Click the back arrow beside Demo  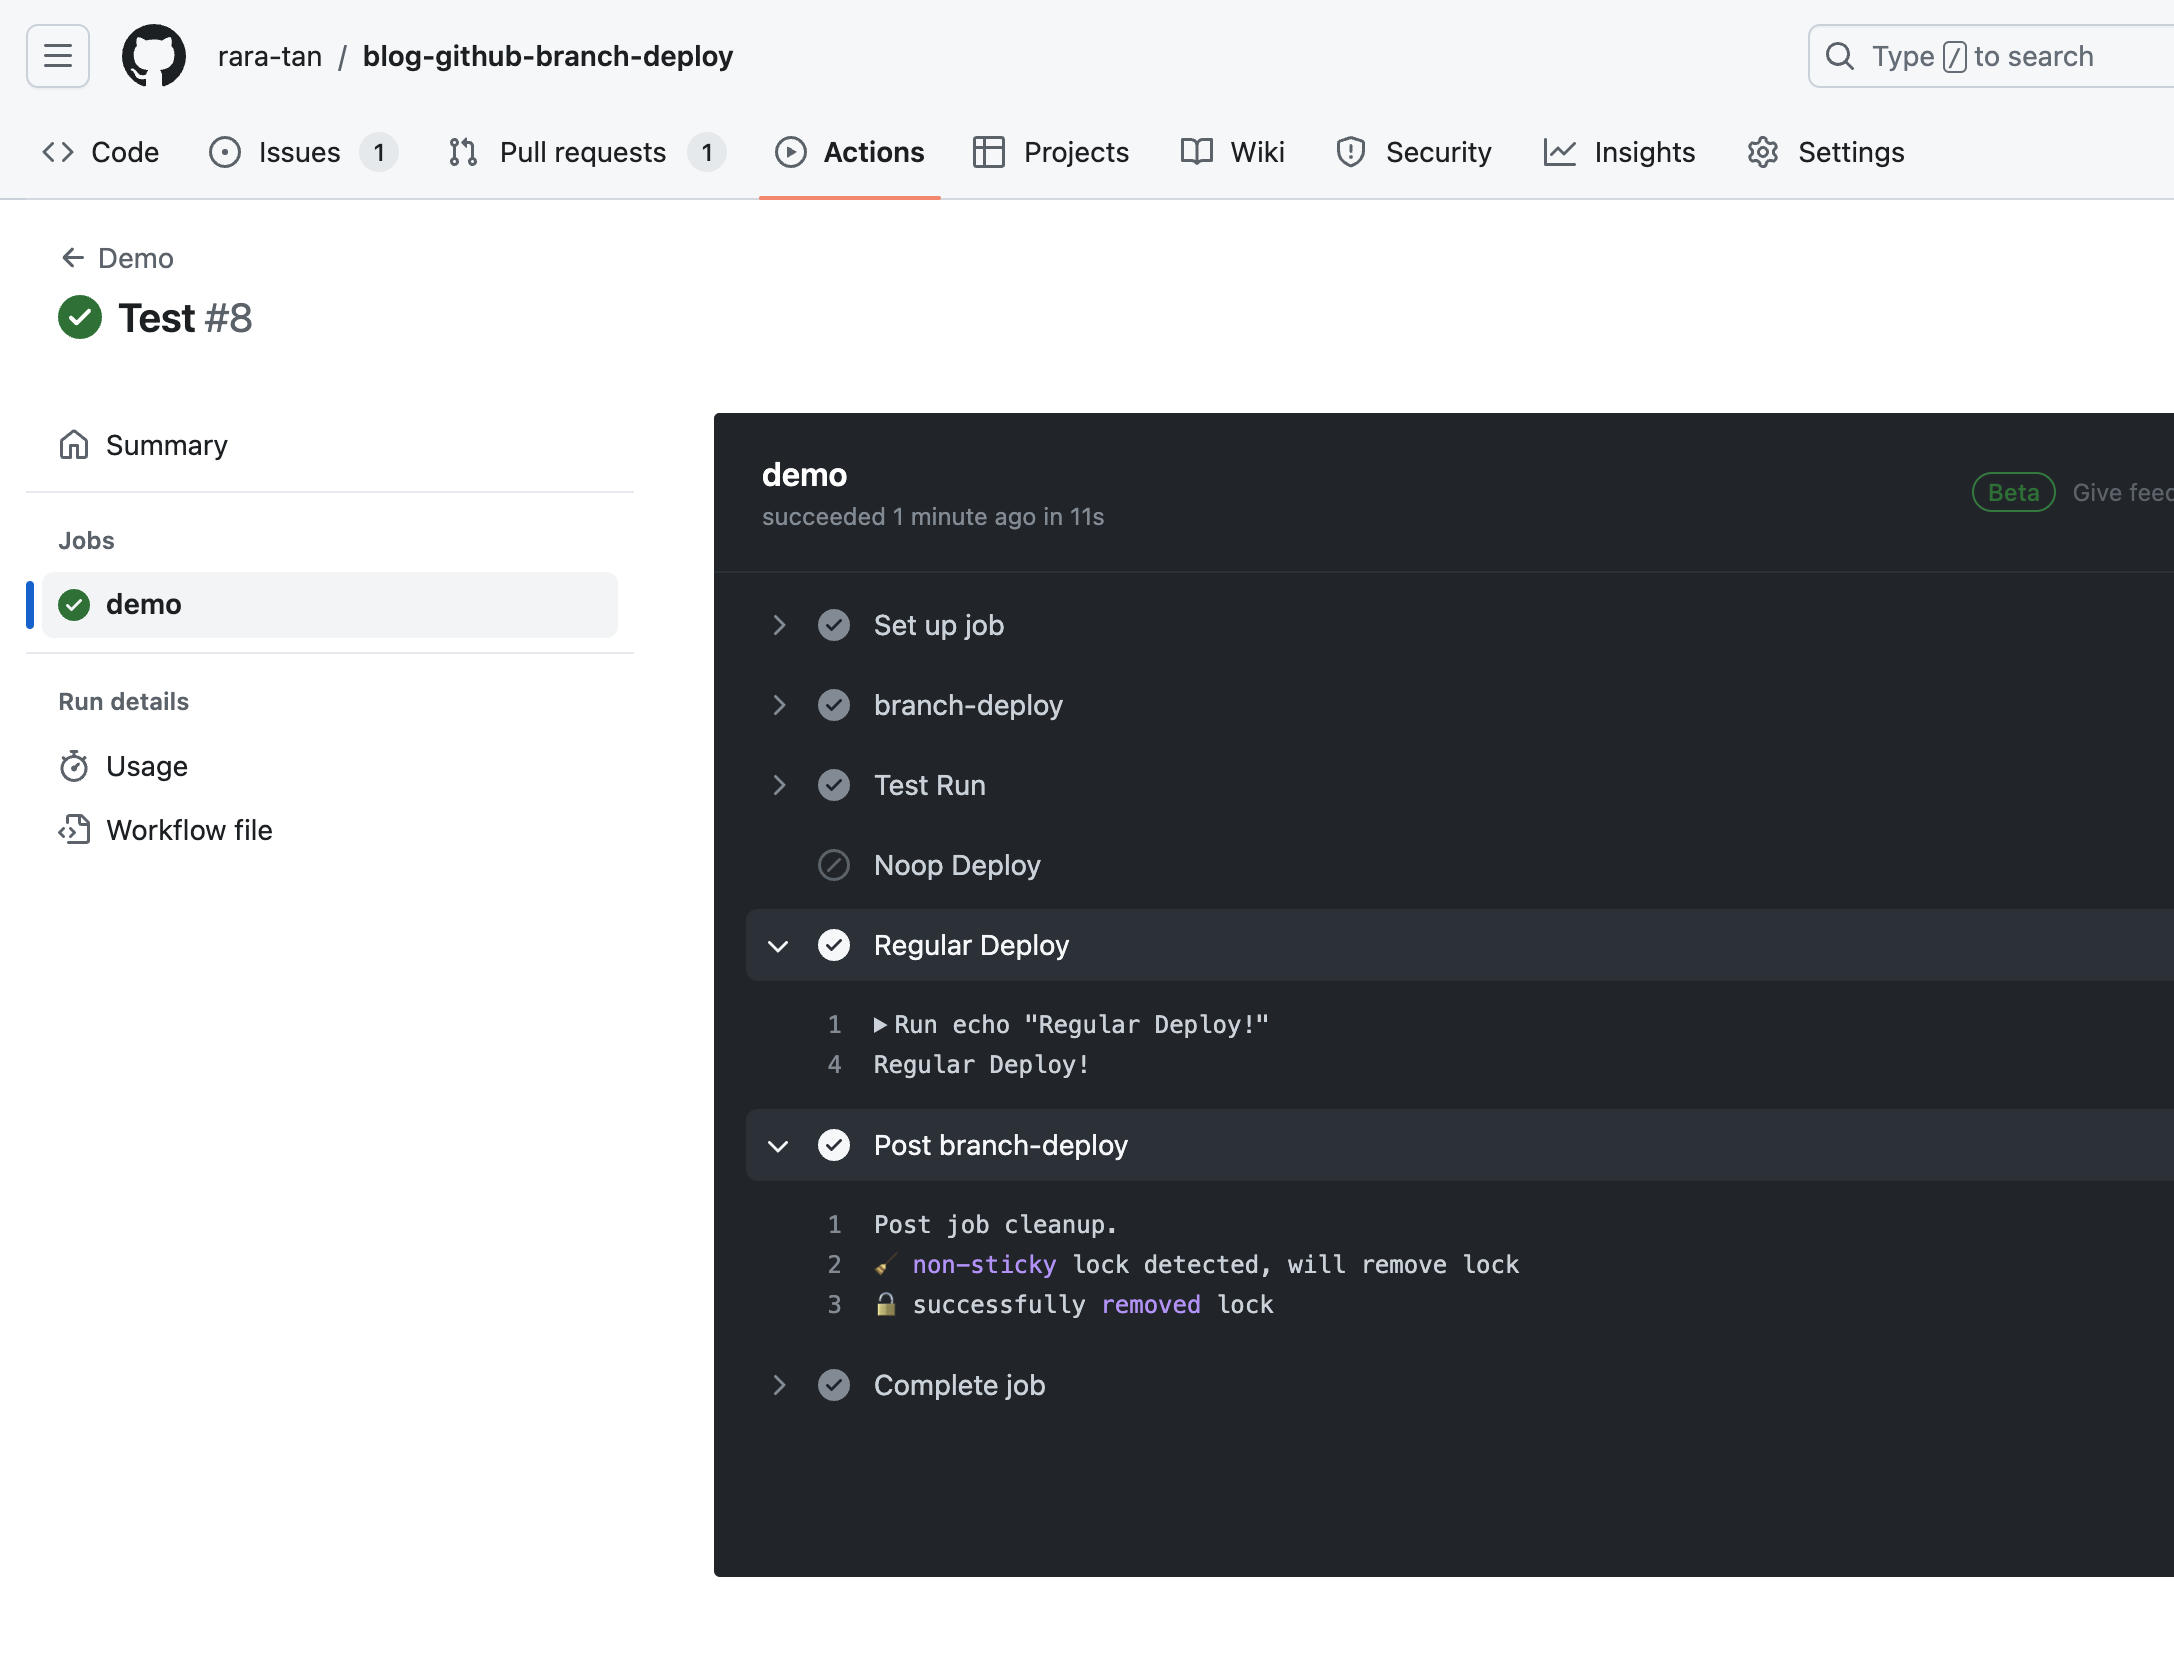[x=72, y=258]
